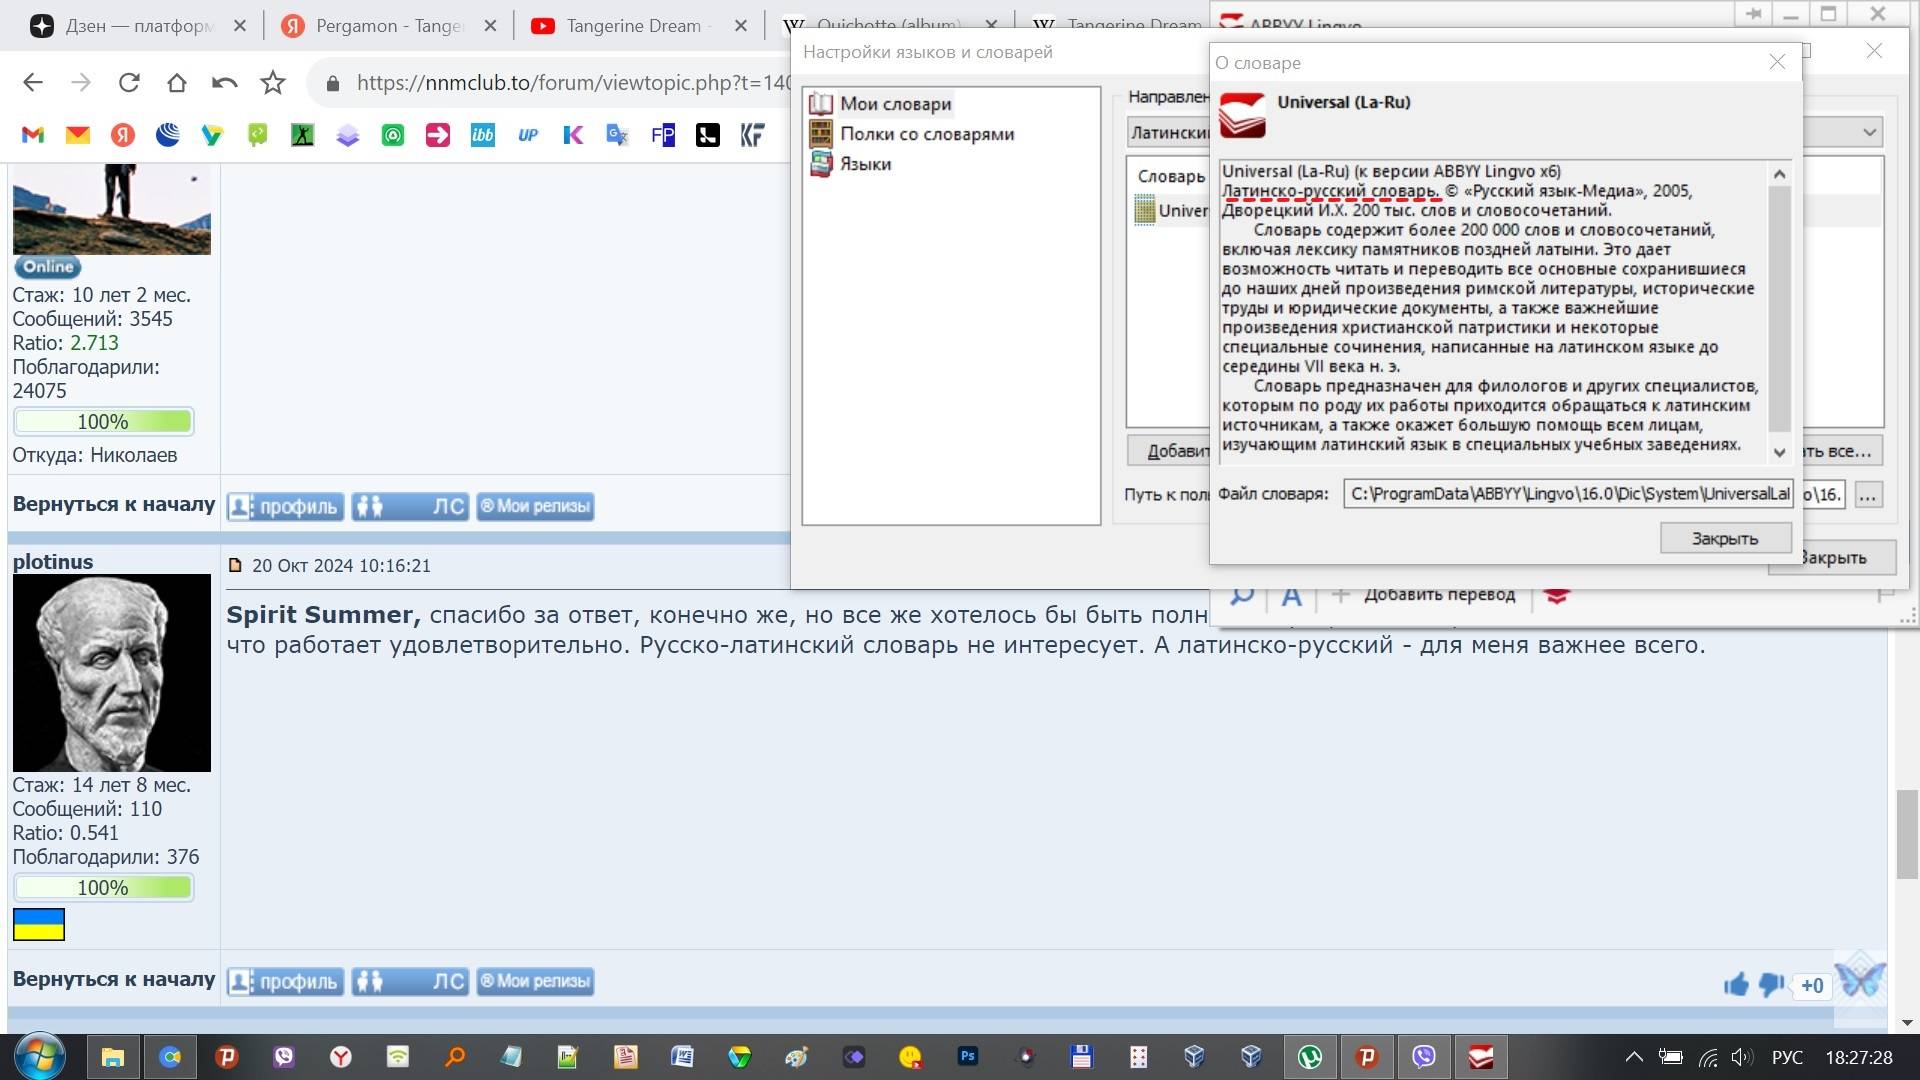Click the uTorrent taskbar icon
The width and height of the screenshot is (1920, 1080).
(1310, 1056)
